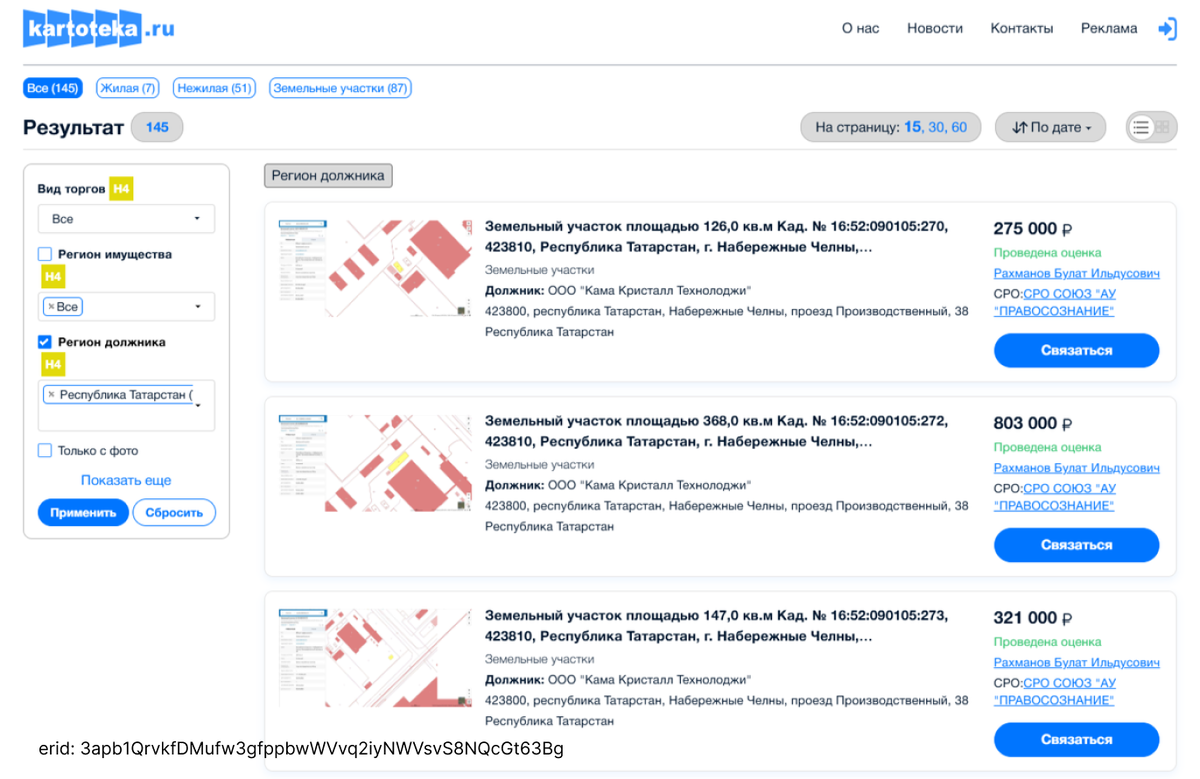Remove the 'Республика Татарстан' region tag
This screenshot has width=1200, height=779.
52,395
